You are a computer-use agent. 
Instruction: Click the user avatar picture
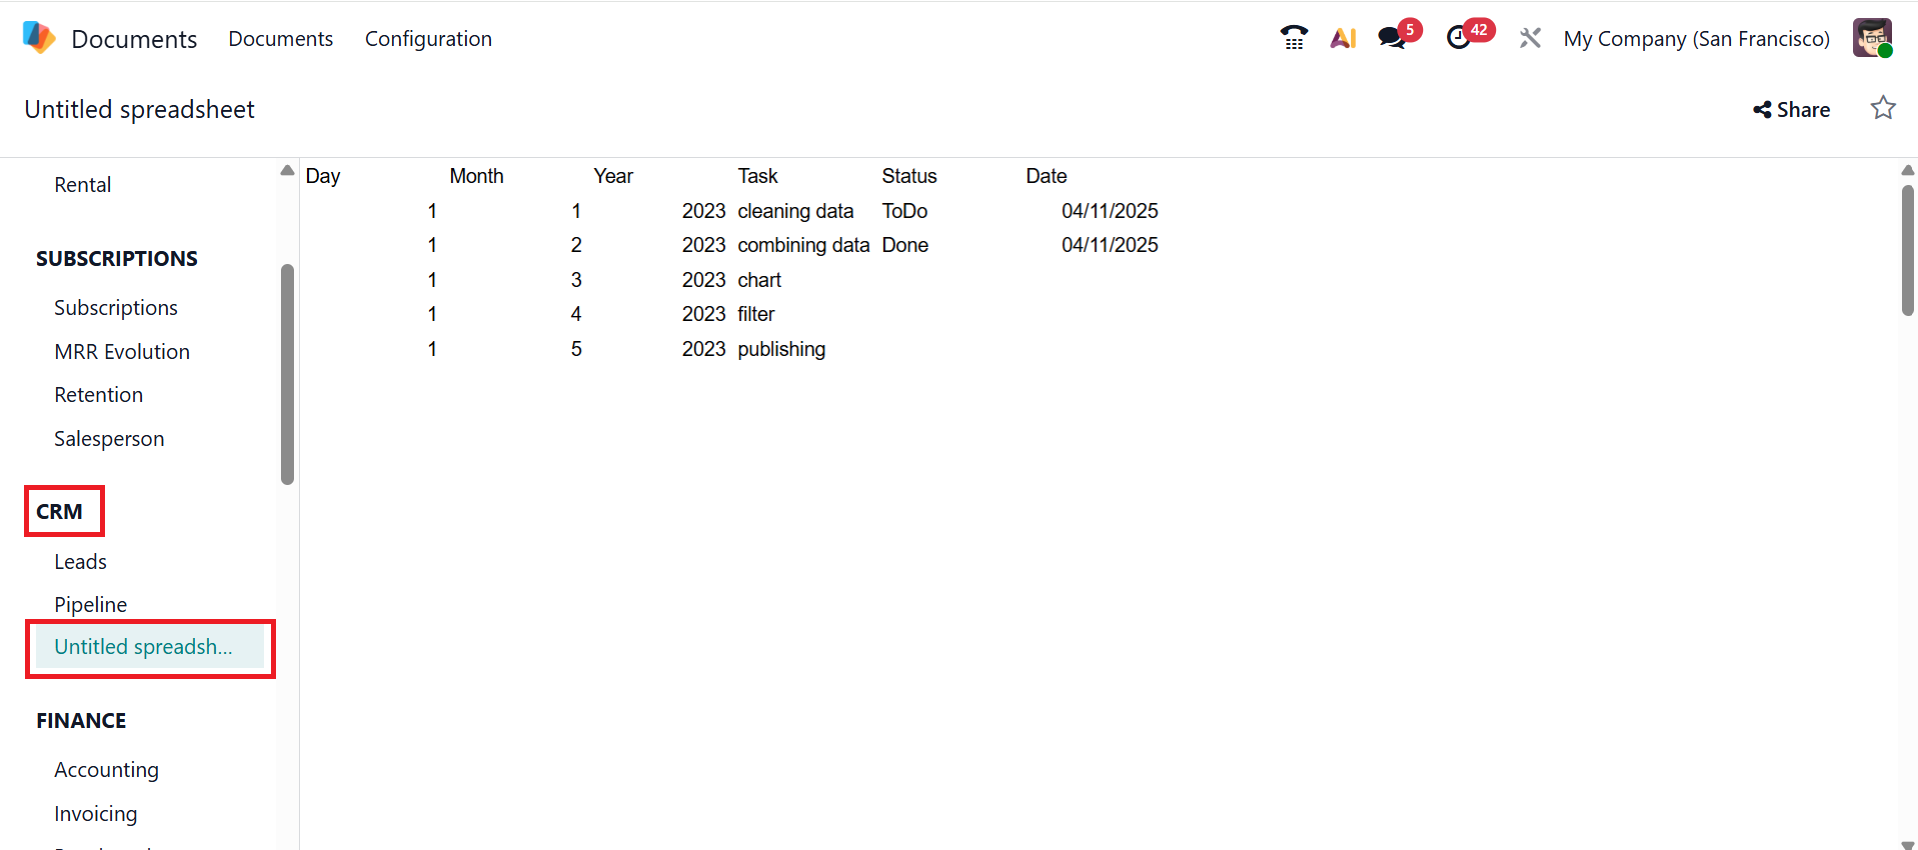(x=1872, y=38)
